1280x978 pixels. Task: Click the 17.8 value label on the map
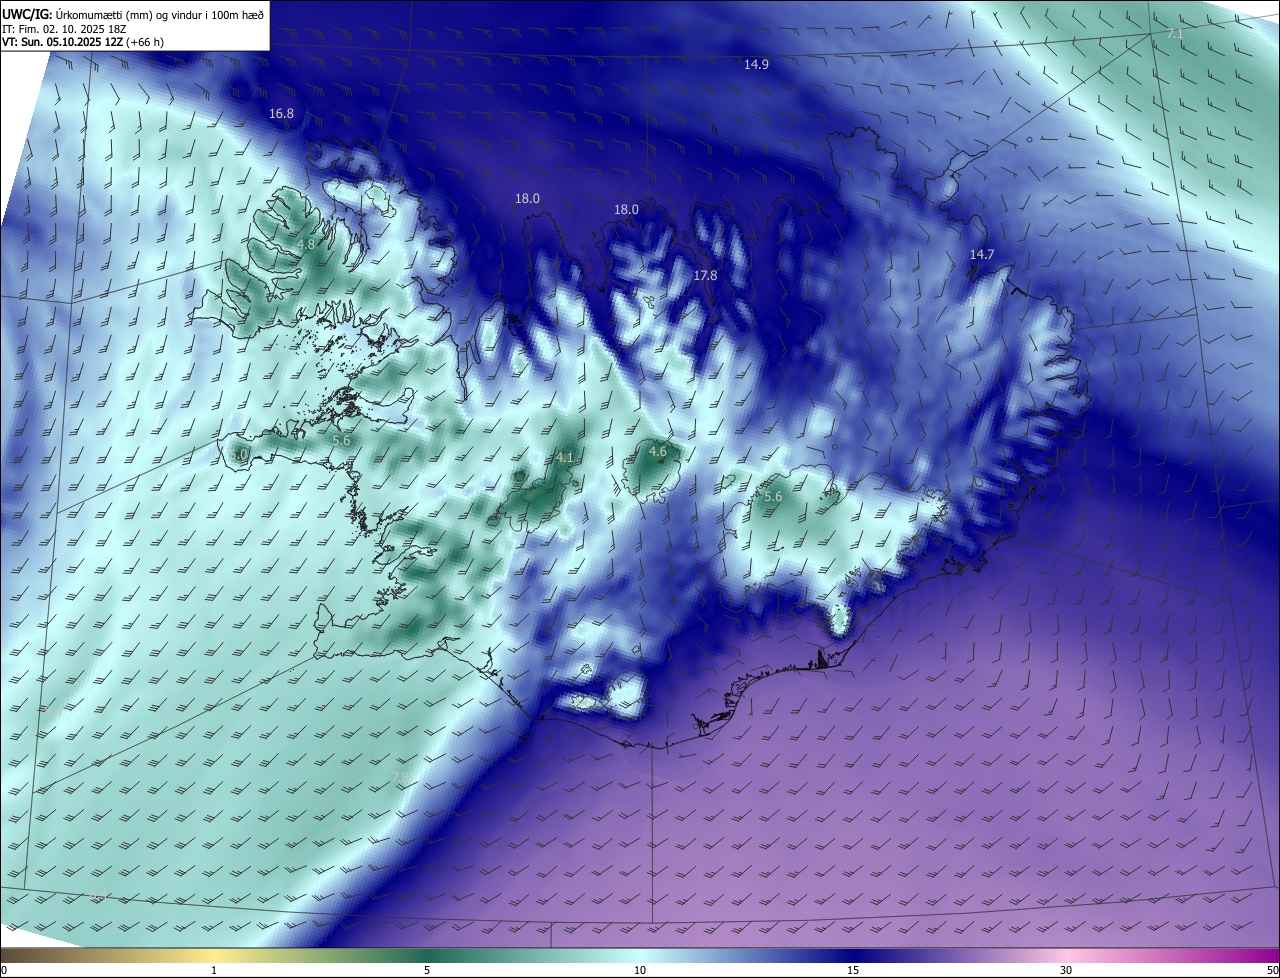click(705, 275)
